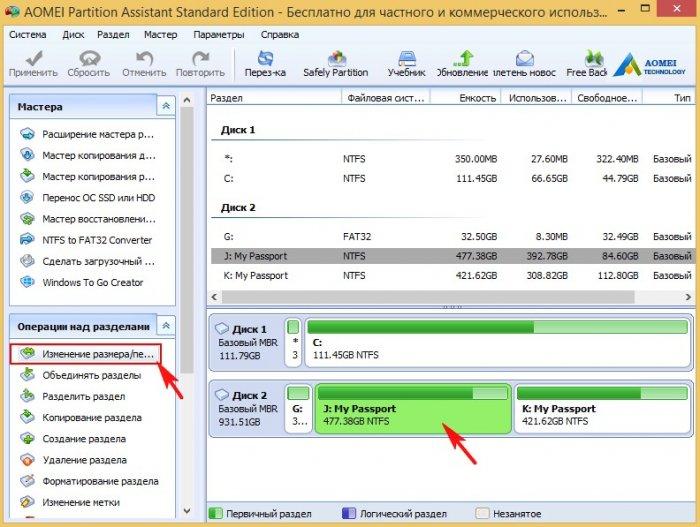Click the left panel scroll down arrow

tap(187, 510)
